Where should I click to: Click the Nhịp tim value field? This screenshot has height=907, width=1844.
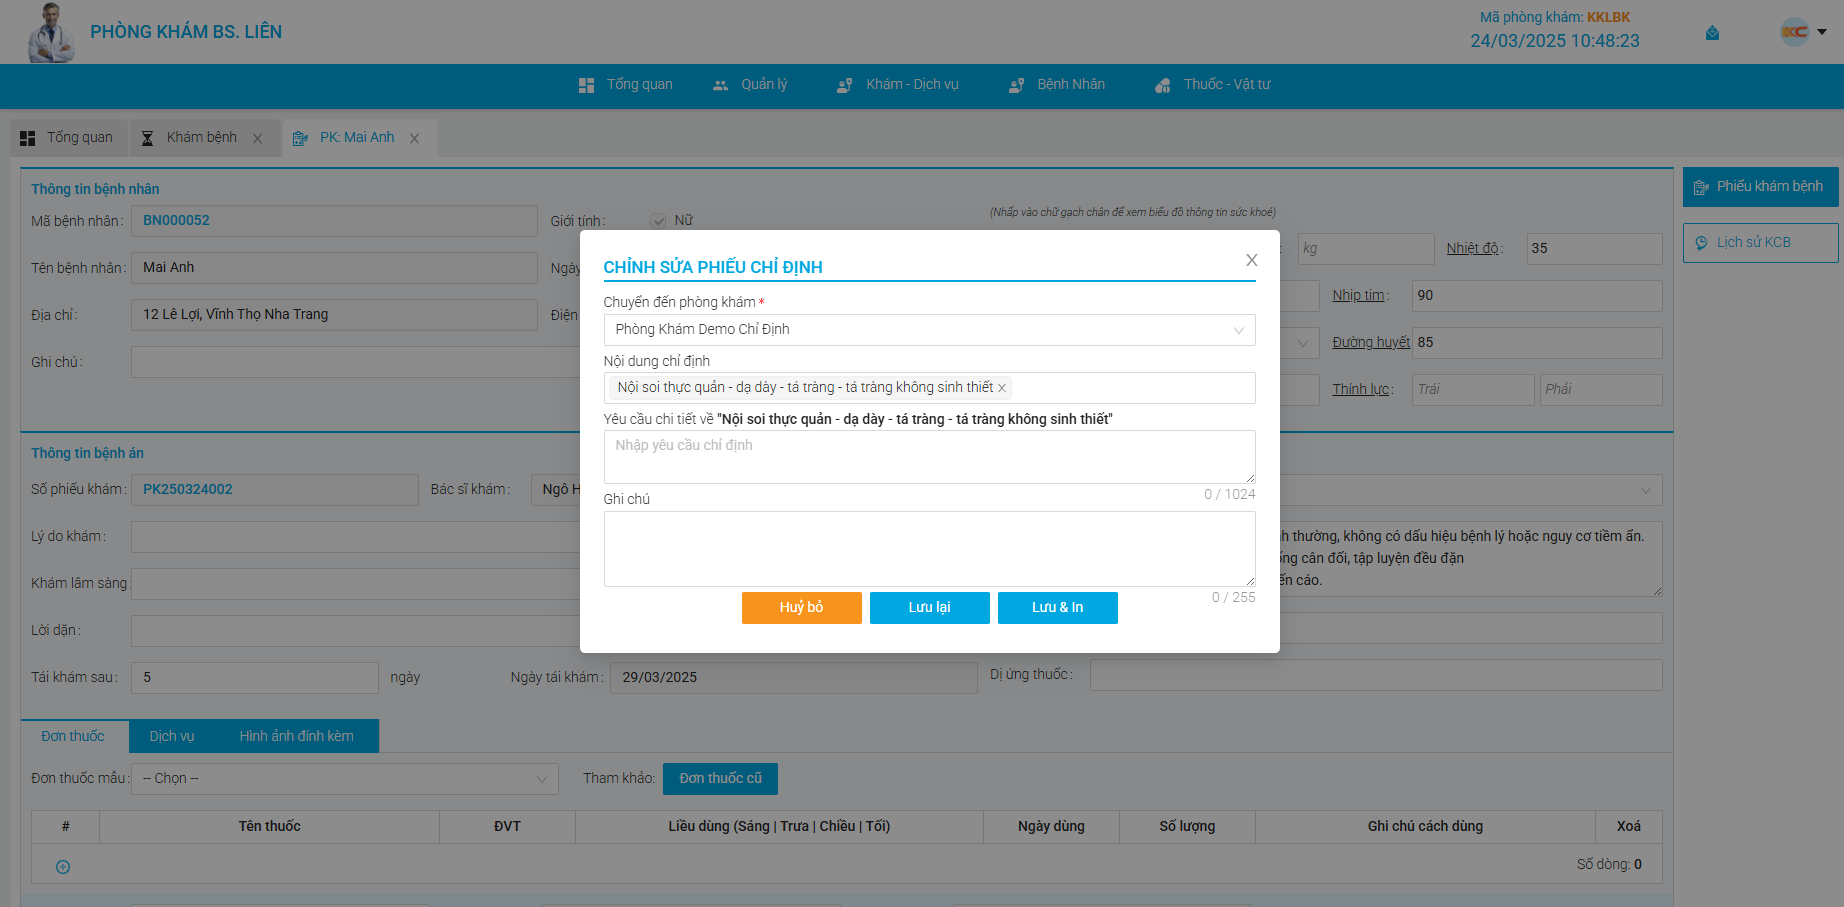click(1537, 296)
